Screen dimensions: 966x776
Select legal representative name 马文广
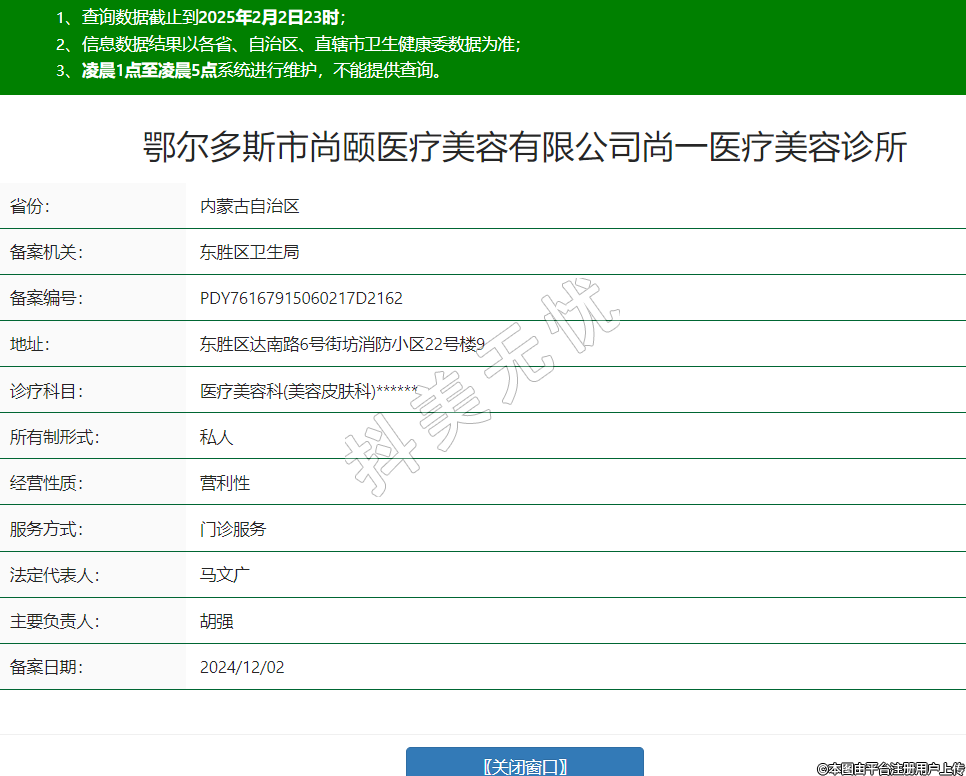tap(225, 575)
